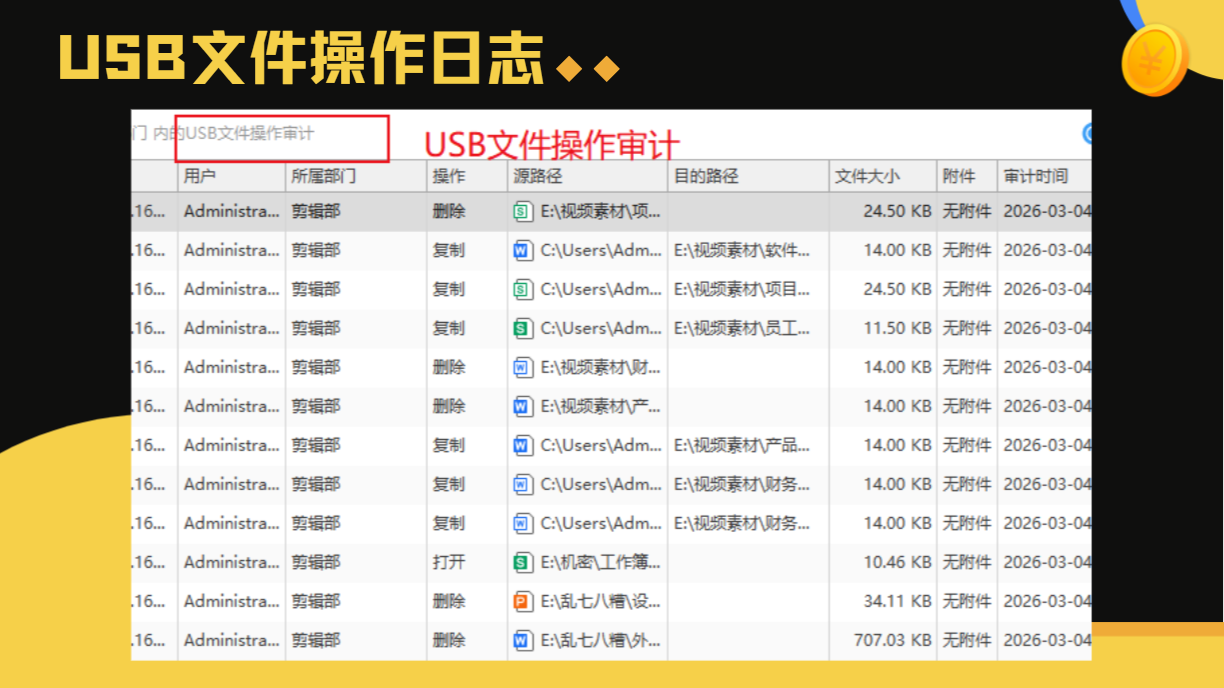Sort by the 审计时间 column header
This screenshot has height=688, width=1224.
tap(1044, 176)
